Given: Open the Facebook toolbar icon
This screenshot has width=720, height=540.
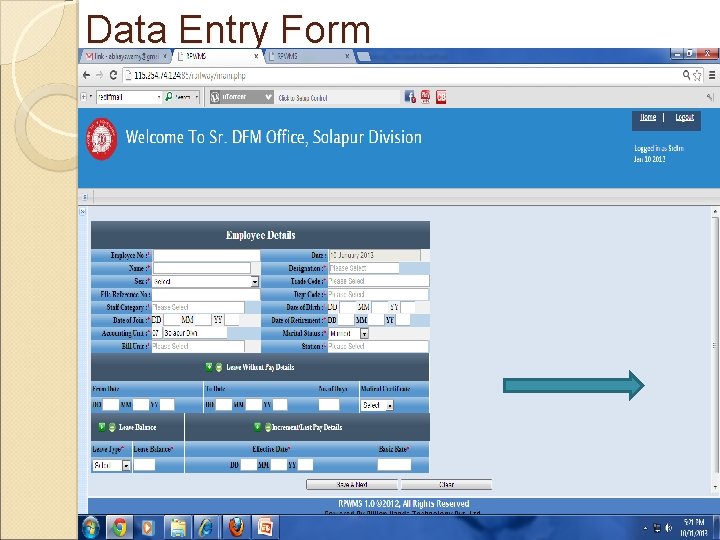Looking at the screenshot, I should (410, 97).
